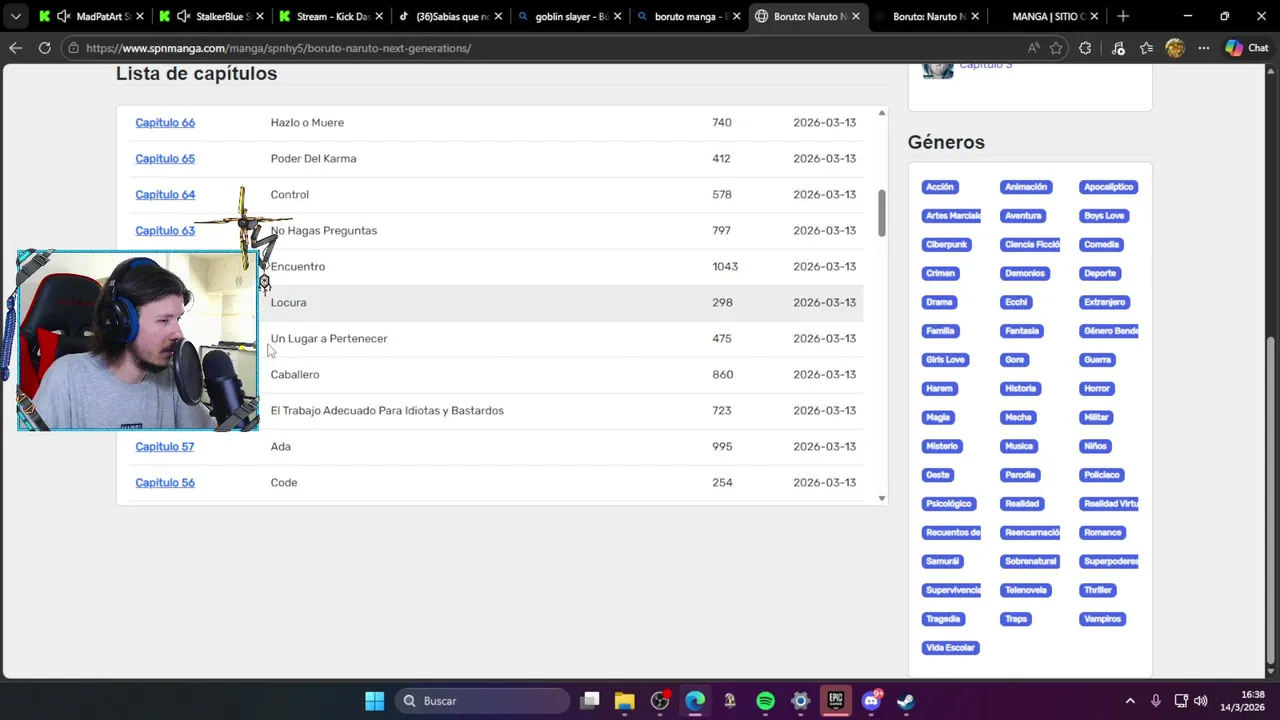Open Steam from the taskbar
Image resolution: width=1280 pixels, height=720 pixels.
[x=905, y=701]
